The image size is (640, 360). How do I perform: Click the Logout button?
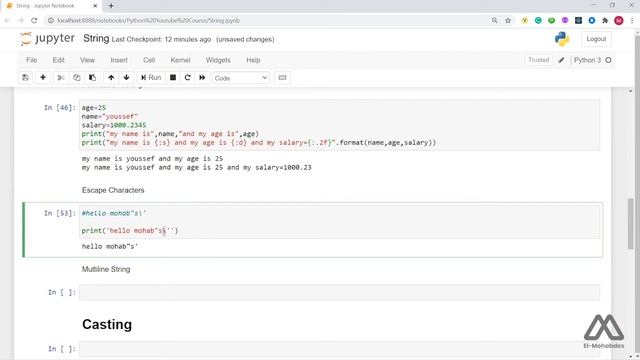(596, 39)
